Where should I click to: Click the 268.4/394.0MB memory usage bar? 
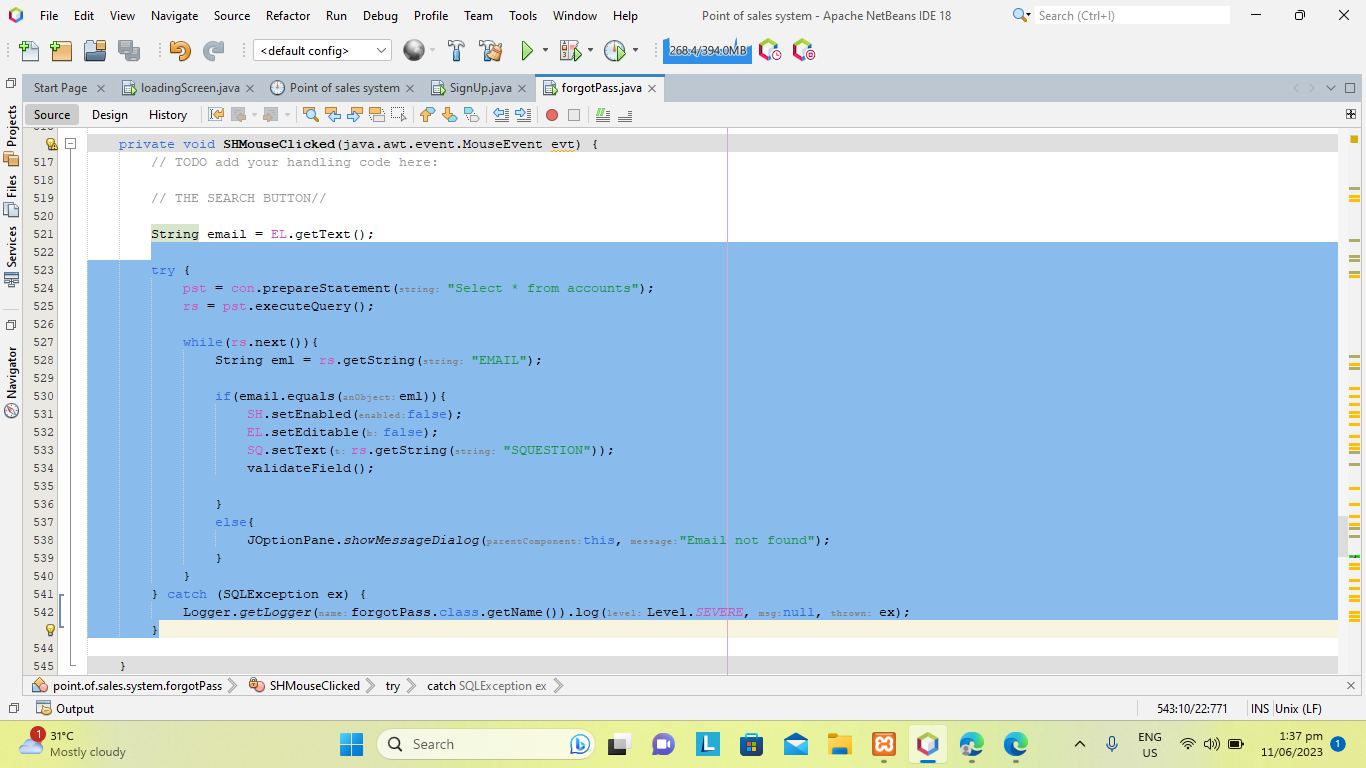(x=707, y=49)
